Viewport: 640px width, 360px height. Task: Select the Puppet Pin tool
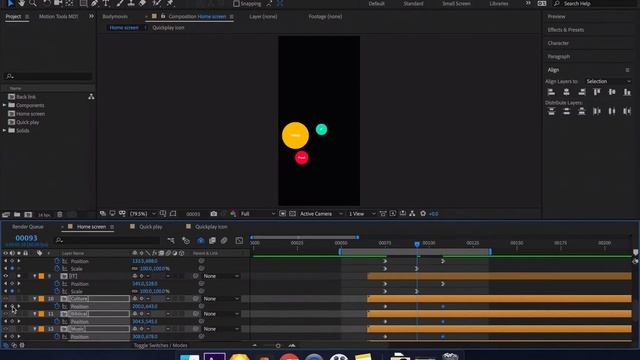(170, 3)
